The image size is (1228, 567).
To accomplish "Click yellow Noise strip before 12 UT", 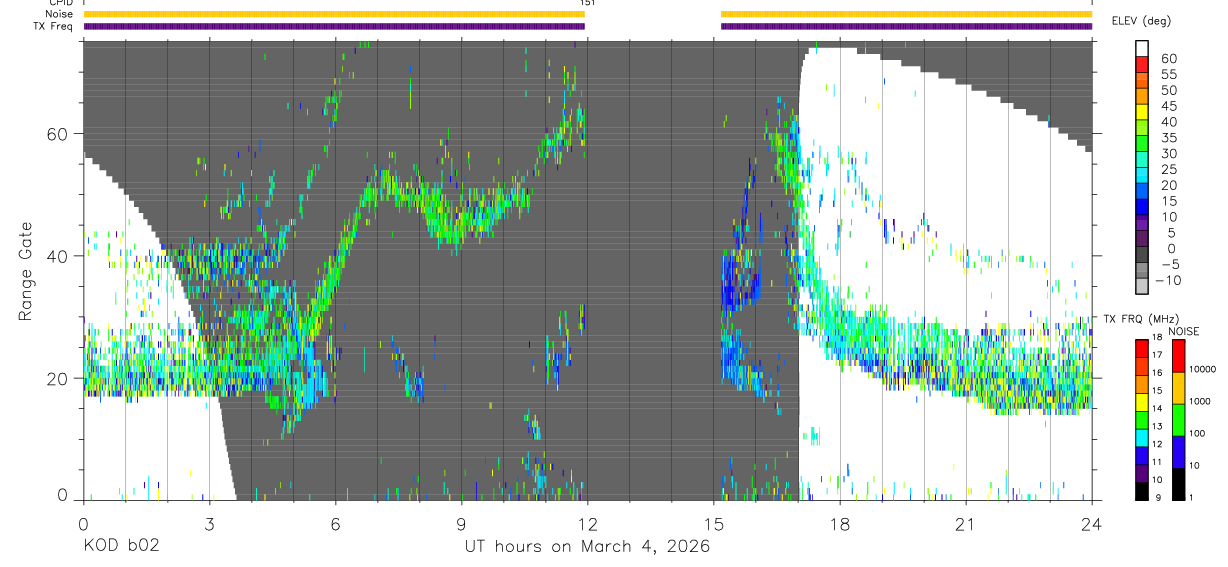I will pos(334,14).
